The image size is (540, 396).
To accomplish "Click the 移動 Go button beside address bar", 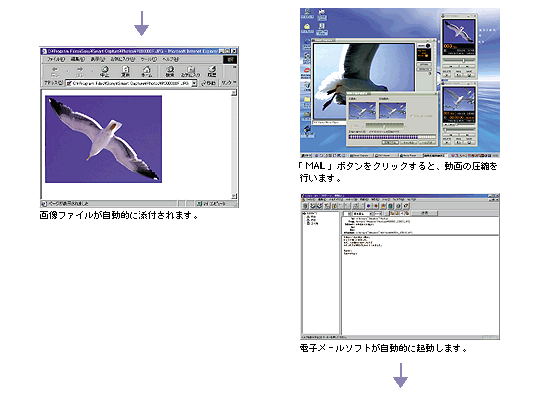I will pyautogui.click(x=209, y=83).
